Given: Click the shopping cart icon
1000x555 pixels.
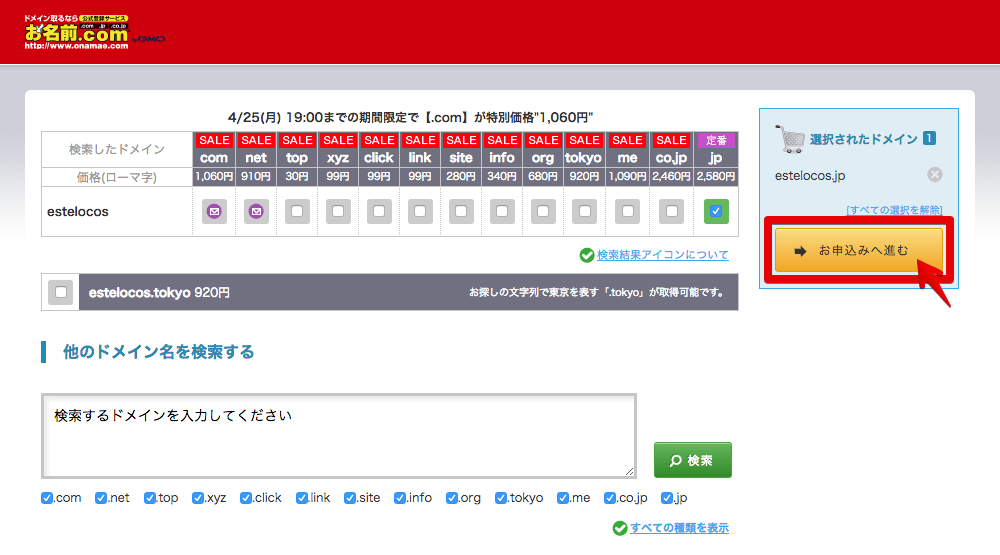Looking at the screenshot, I should pos(790,139).
